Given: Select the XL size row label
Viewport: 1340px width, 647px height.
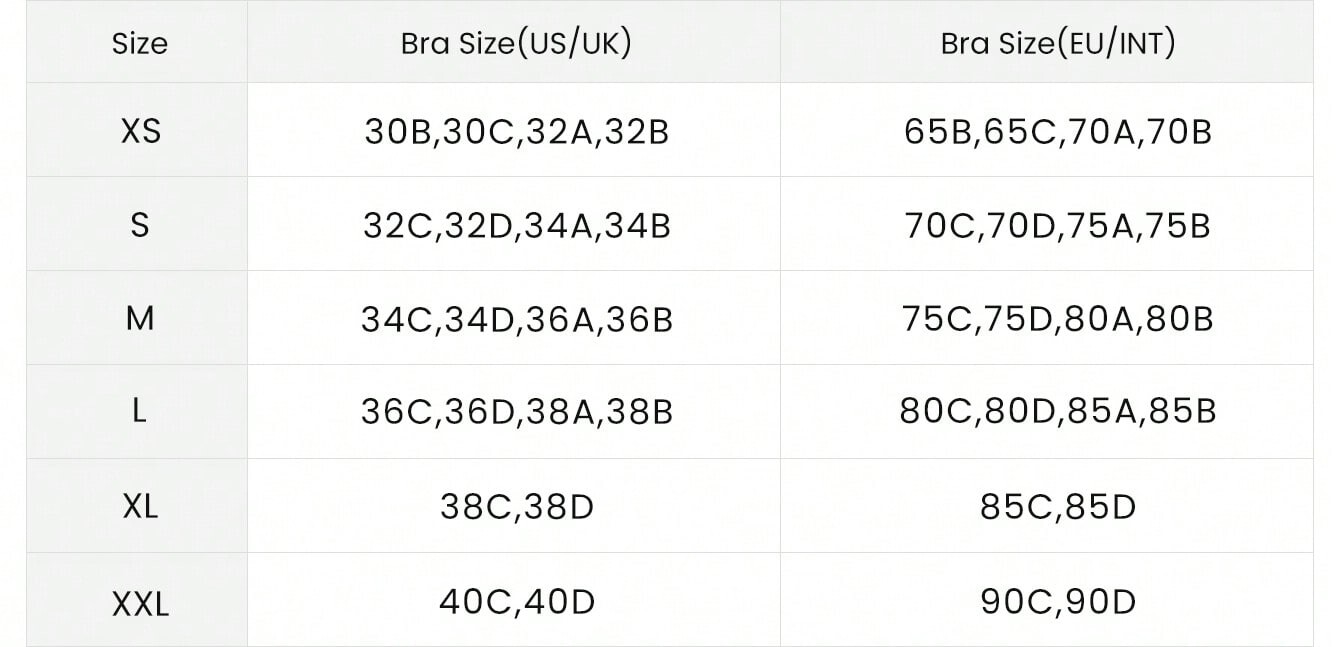Looking at the screenshot, I should [x=140, y=506].
